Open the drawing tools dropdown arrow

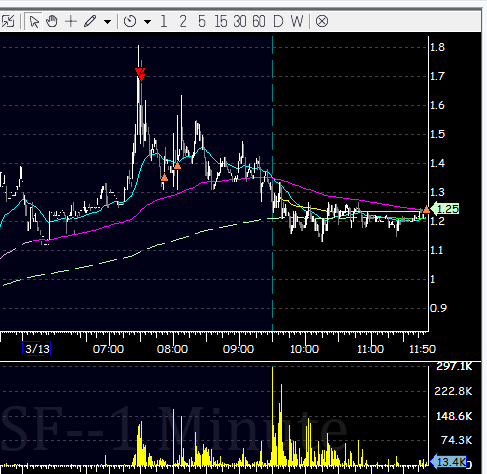coord(107,22)
